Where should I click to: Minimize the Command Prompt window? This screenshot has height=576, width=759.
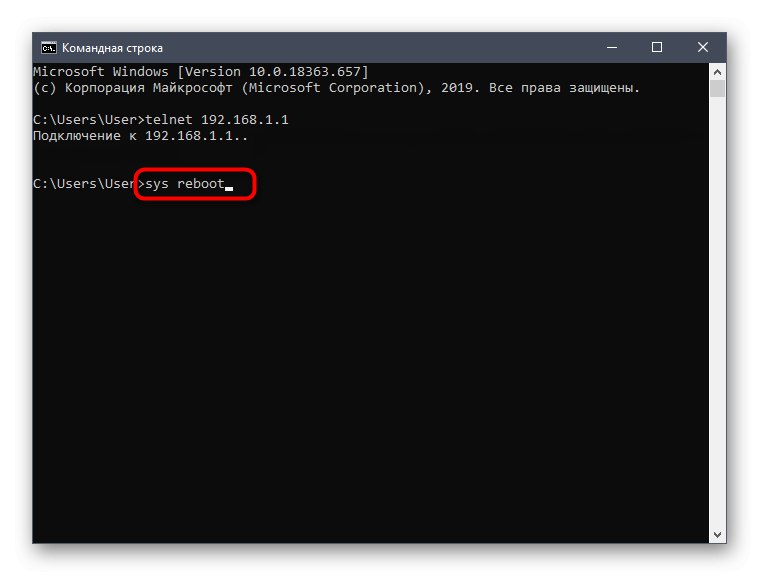pyautogui.click(x=612, y=47)
